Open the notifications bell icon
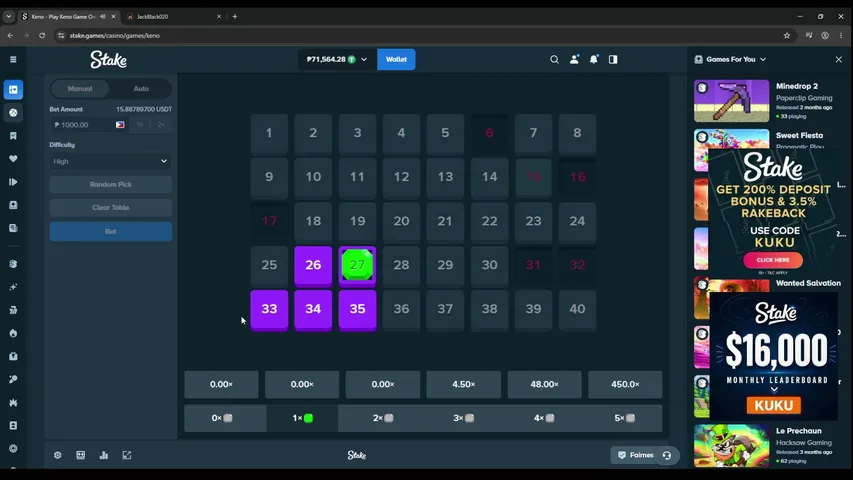Screen dimensions: 853x480 [x=594, y=59]
